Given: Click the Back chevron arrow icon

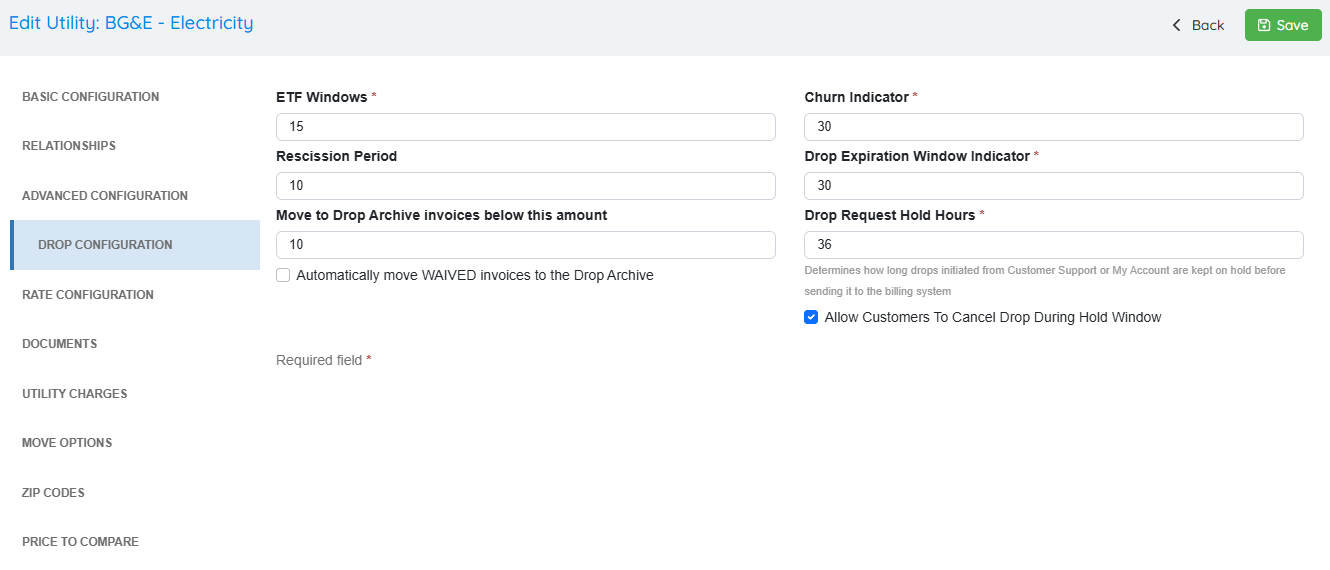Looking at the screenshot, I should point(1177,25).
